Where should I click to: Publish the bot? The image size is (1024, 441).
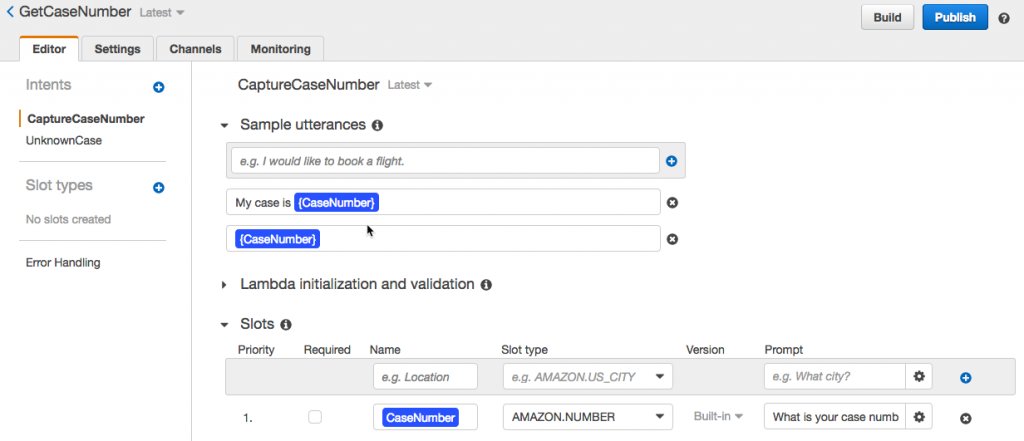pyautogui.click(x=955, y=18)
